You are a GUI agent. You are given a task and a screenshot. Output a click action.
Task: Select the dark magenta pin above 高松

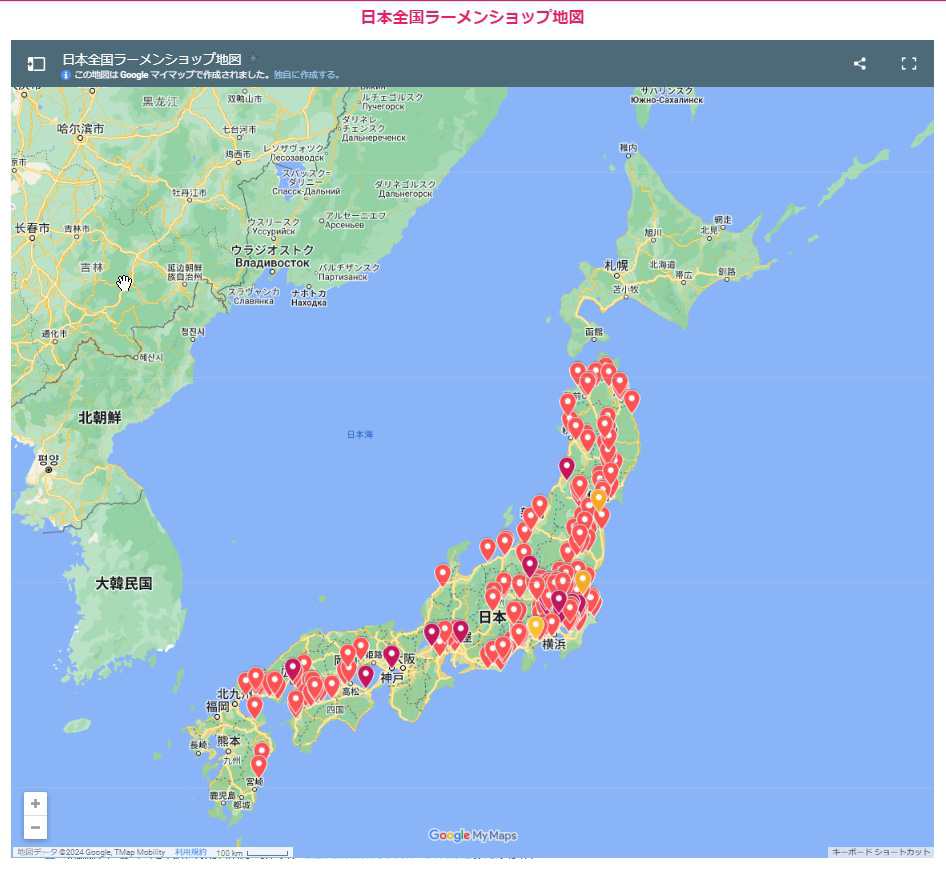tap(366, 675)
